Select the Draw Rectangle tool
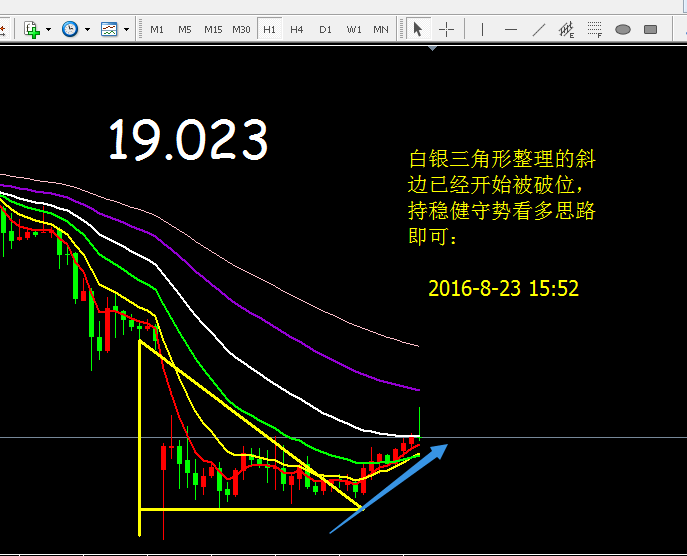This screenshot has height=556, width=687. [651, 30]
